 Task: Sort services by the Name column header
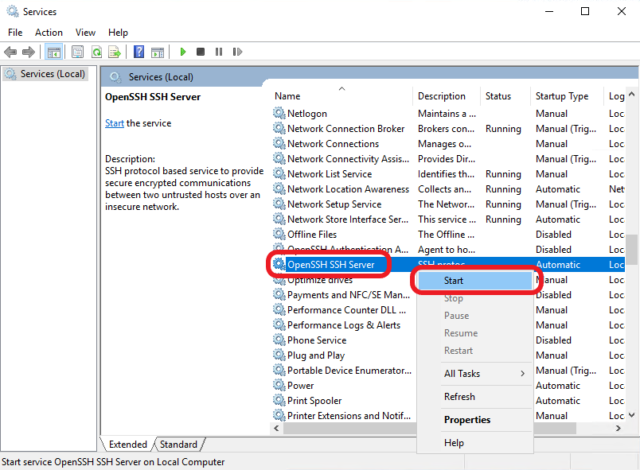tap(342, 96)
